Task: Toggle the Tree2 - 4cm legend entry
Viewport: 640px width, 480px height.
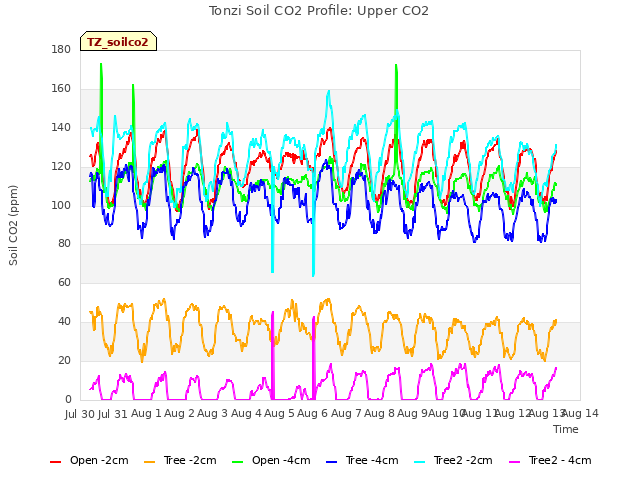Action: (x=550, y=461)
